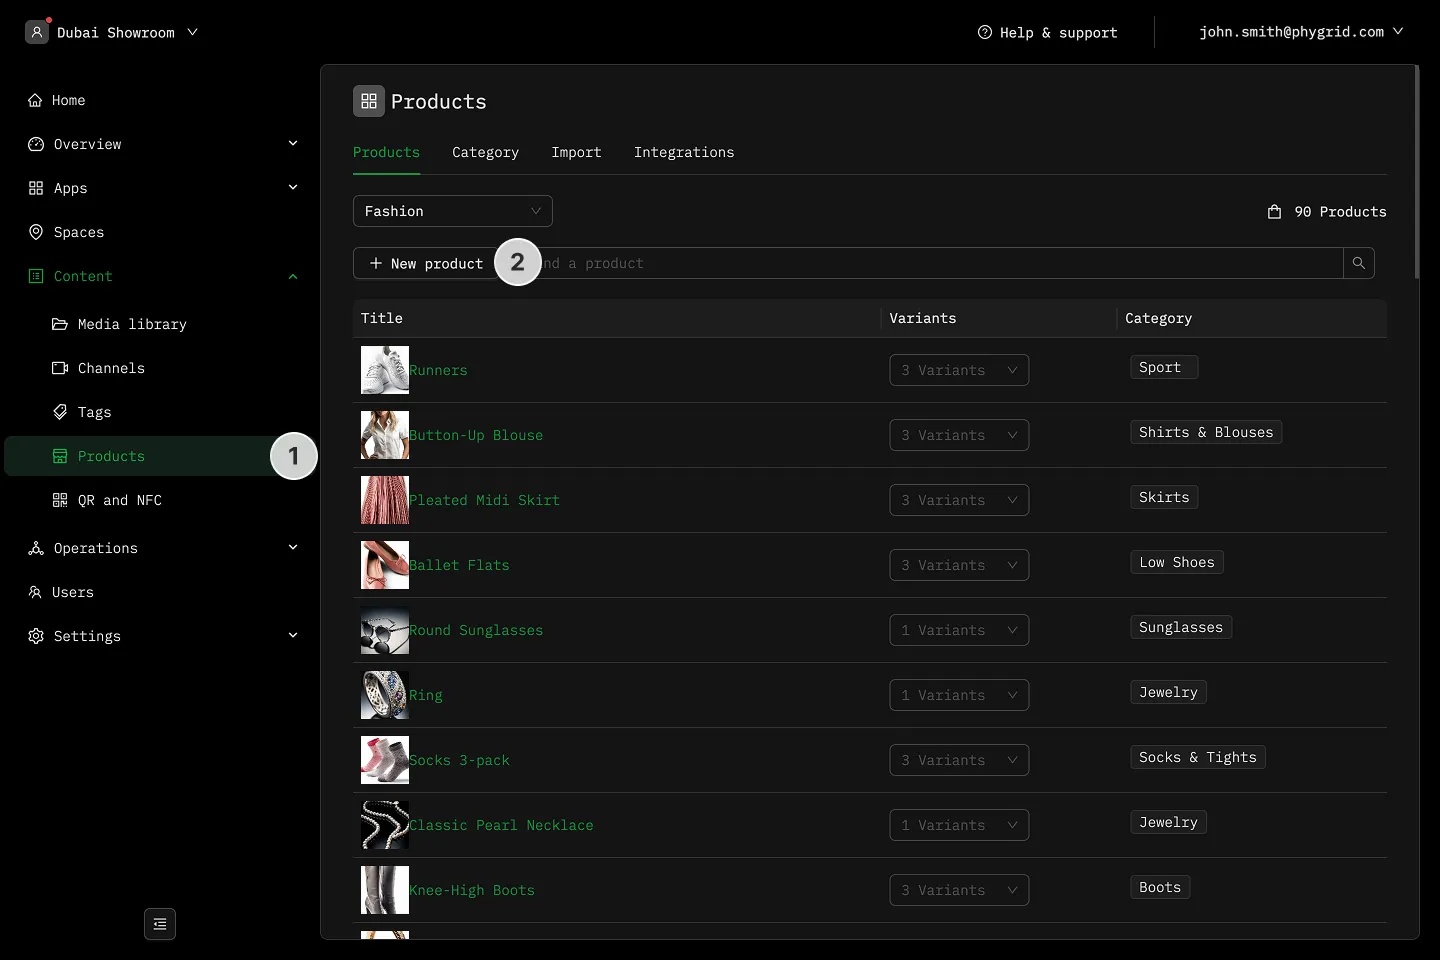Click the search magnifier button
Screen dimensions: 1440x960
click(x=1358, y=263)
